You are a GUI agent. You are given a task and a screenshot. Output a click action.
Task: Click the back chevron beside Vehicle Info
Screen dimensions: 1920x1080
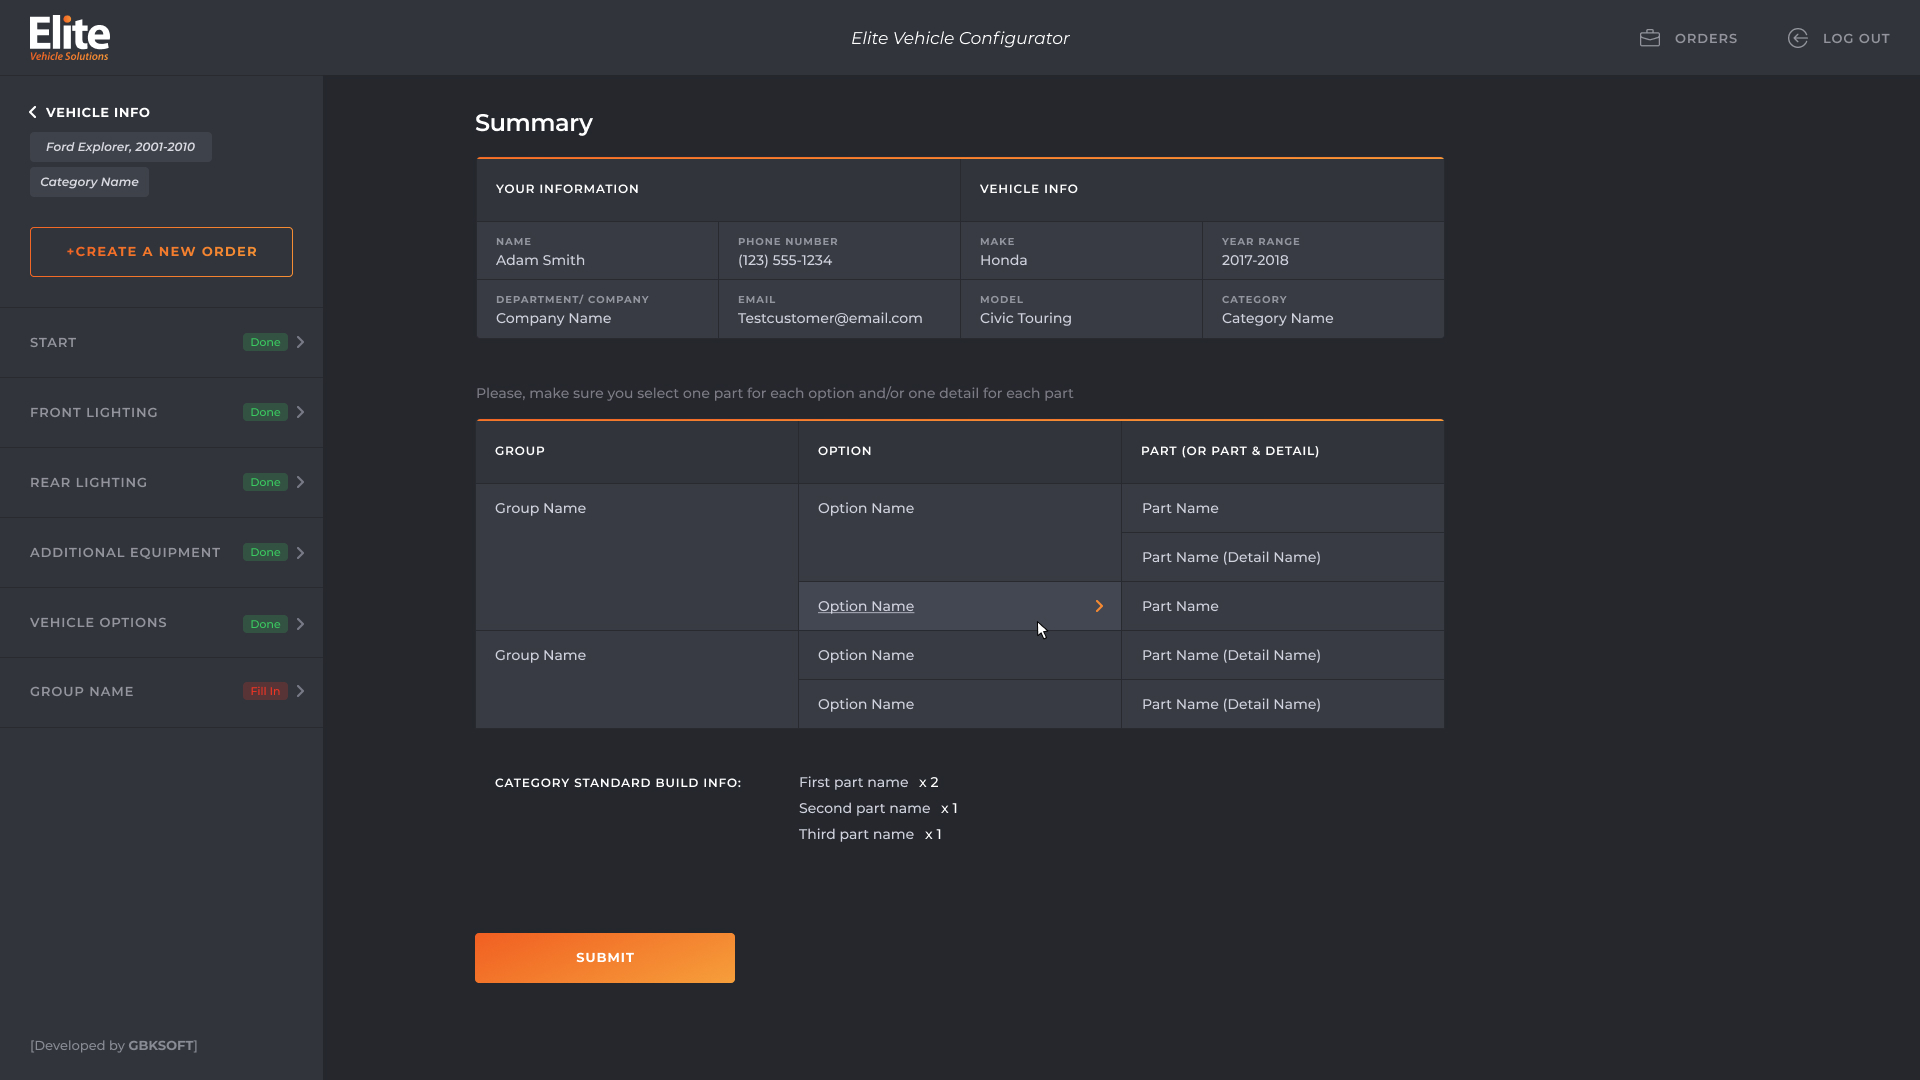(x=33, y=112)
